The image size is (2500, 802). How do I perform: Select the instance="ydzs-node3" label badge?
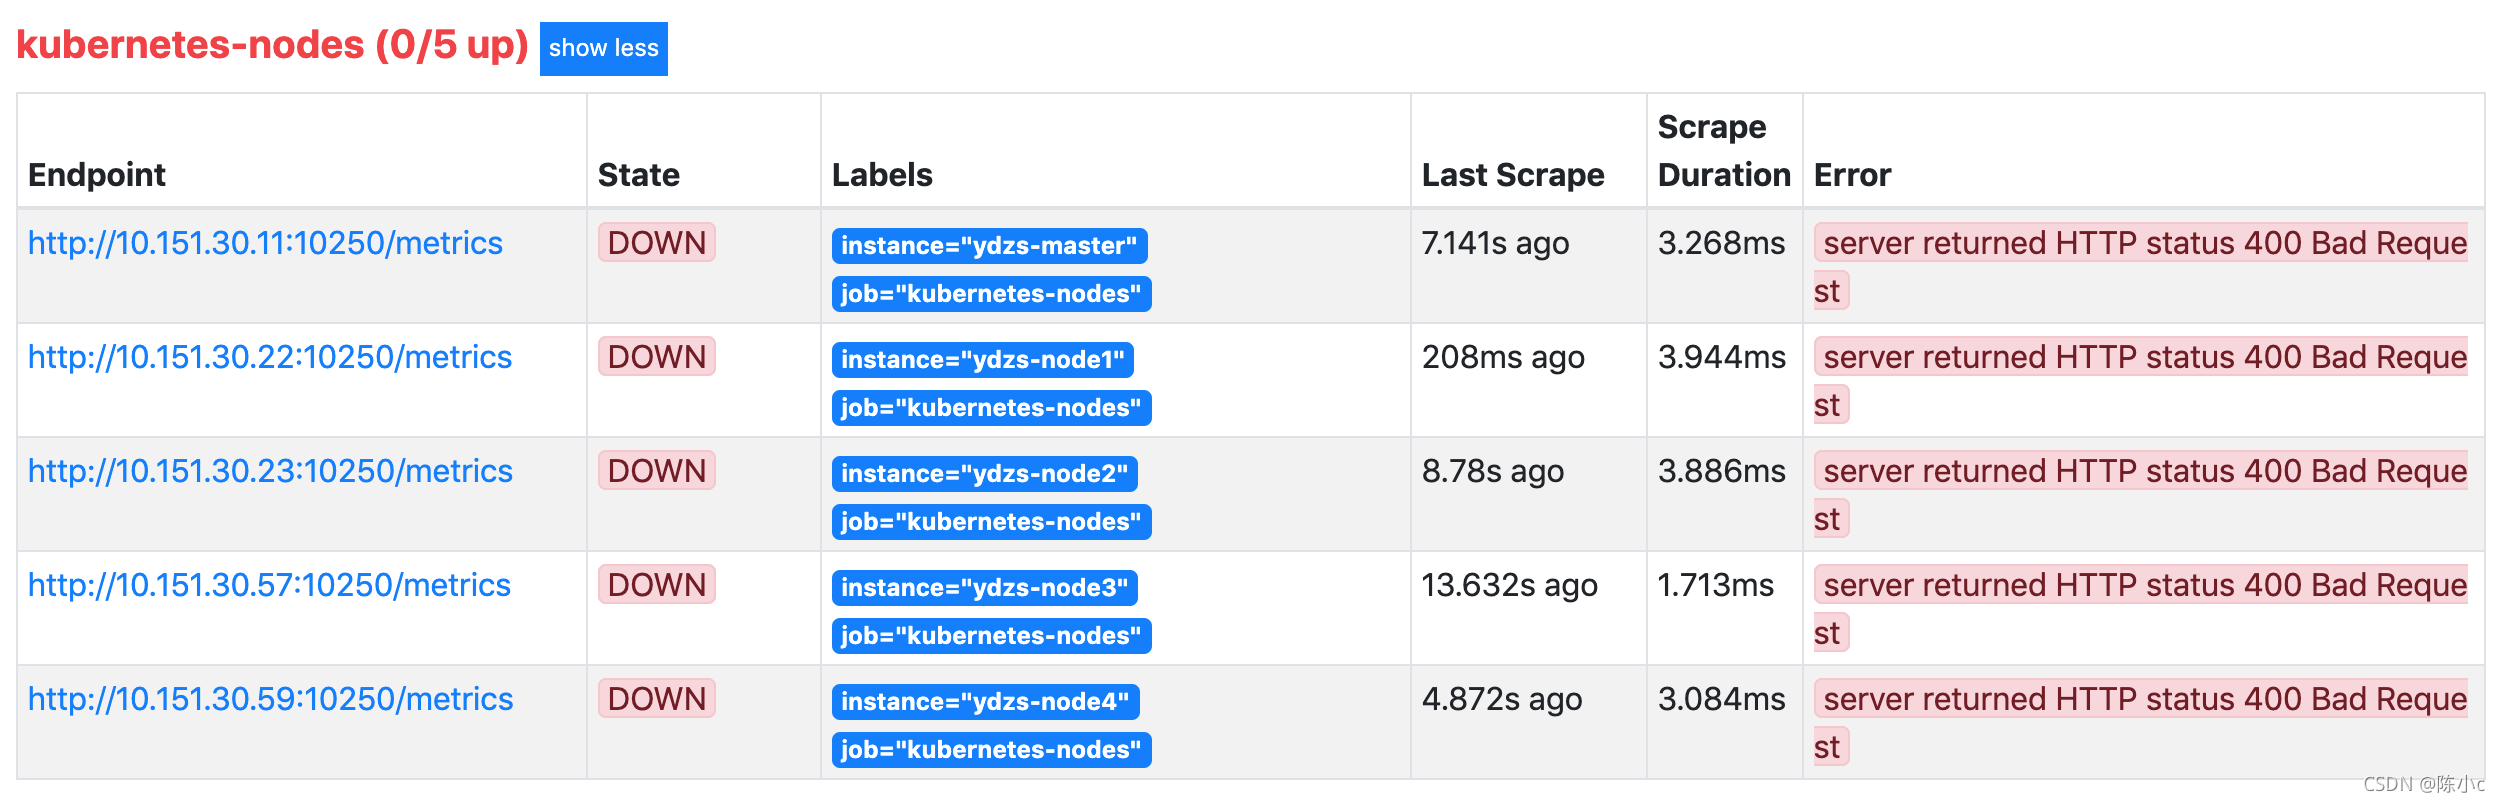pos(984,588)
